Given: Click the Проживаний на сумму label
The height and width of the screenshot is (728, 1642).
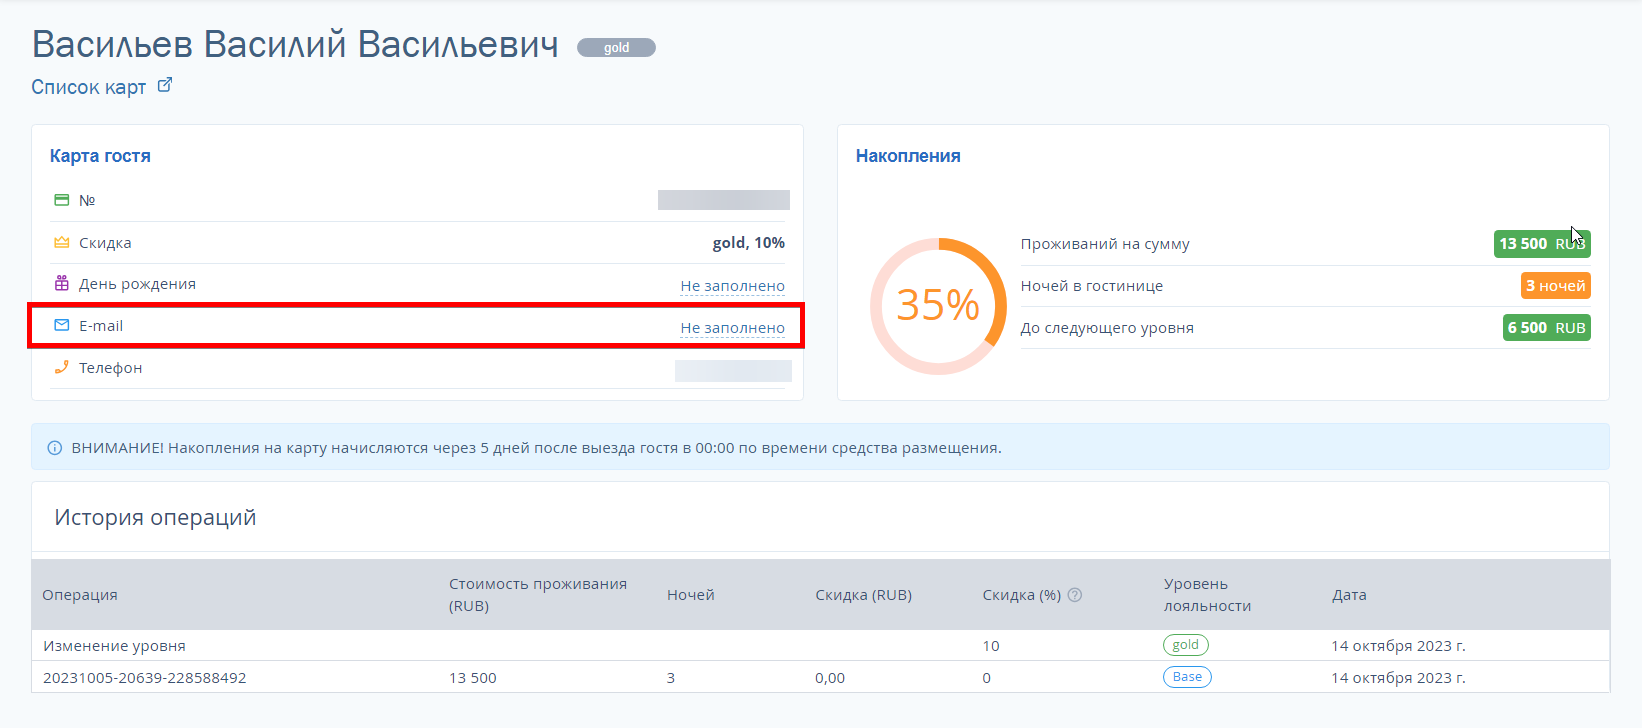Looking at the screenshot, I should pos(1105,244).
